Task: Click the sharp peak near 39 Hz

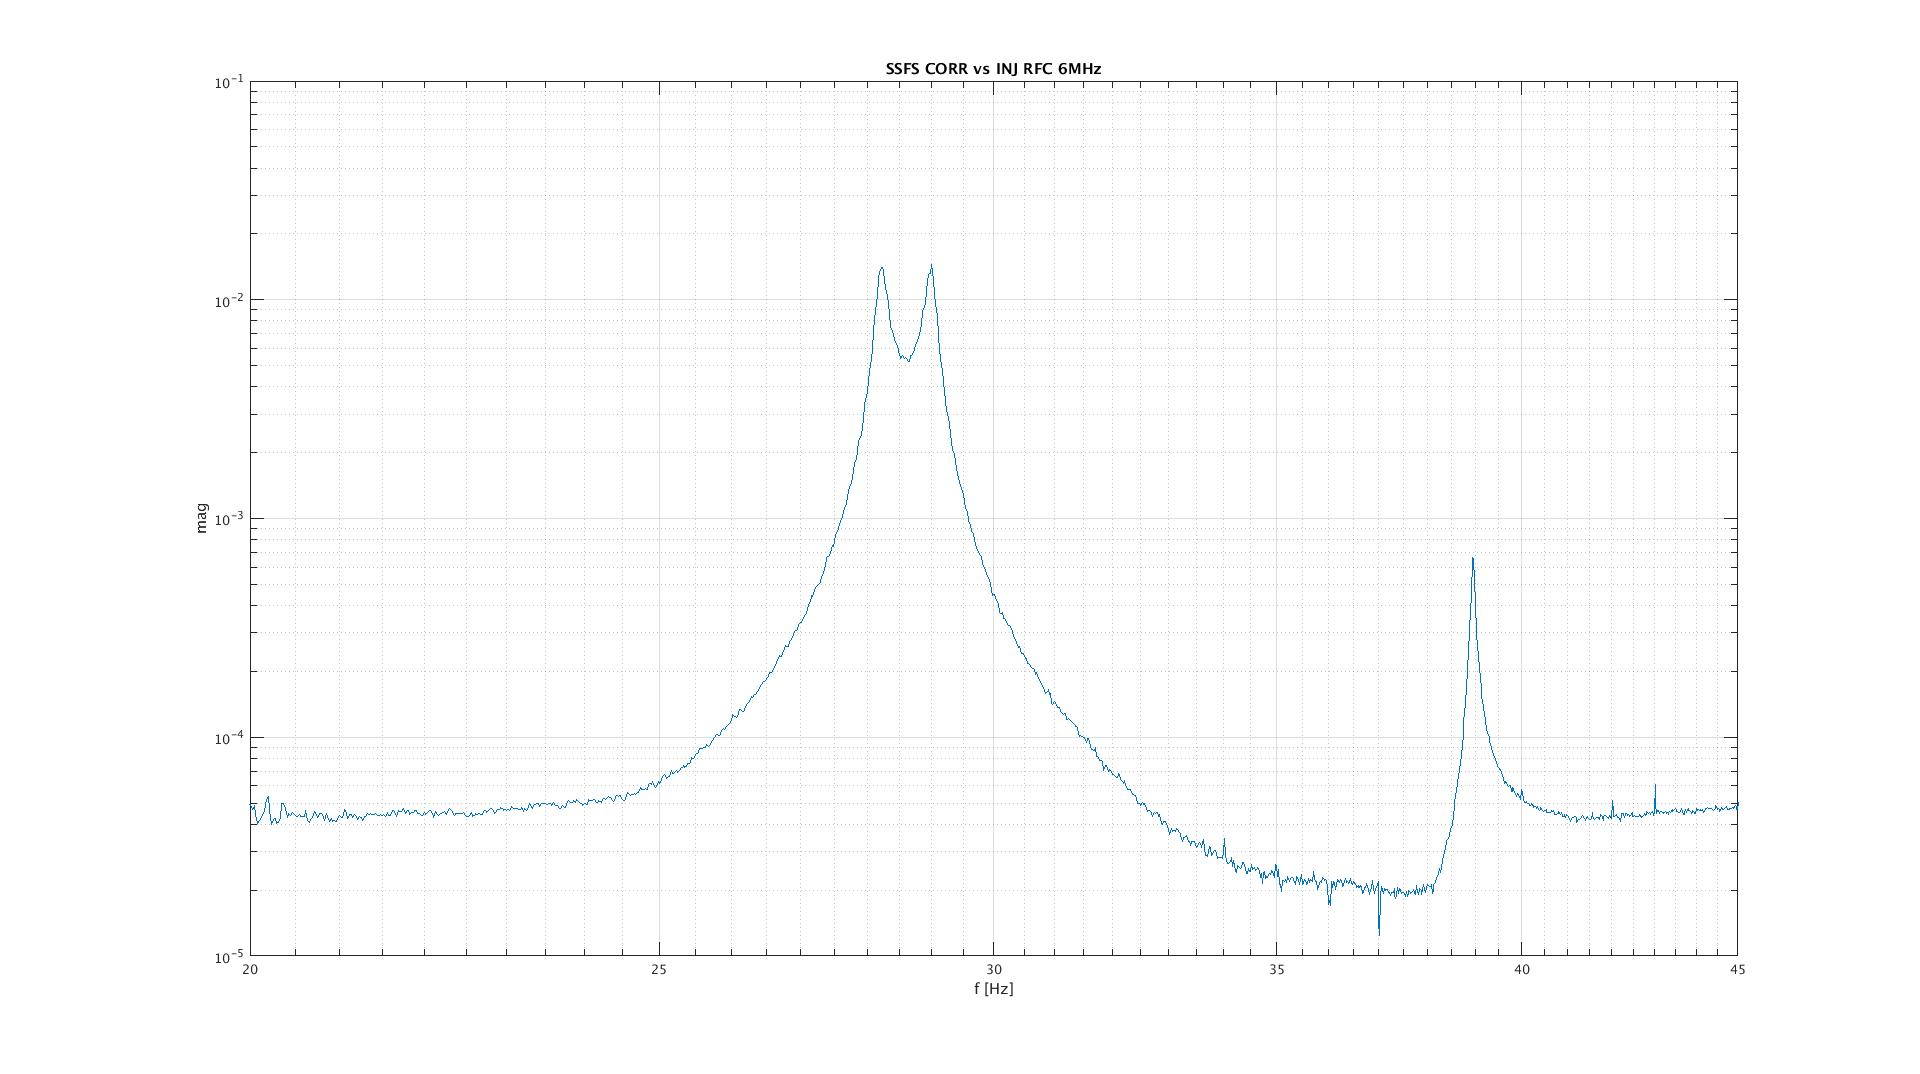Action: [1472, 559]
